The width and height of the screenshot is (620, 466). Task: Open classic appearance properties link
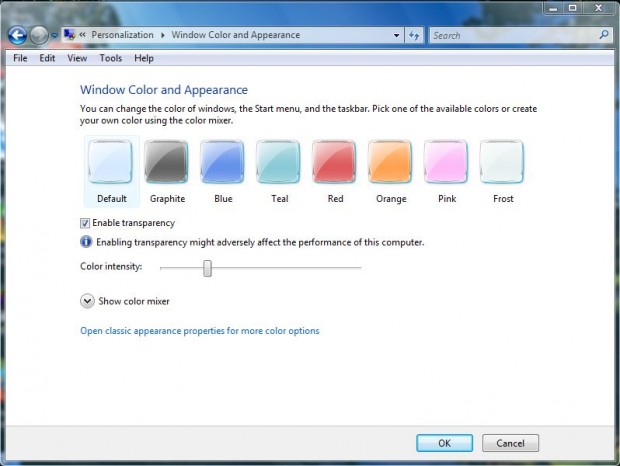(x=199, y=331)
